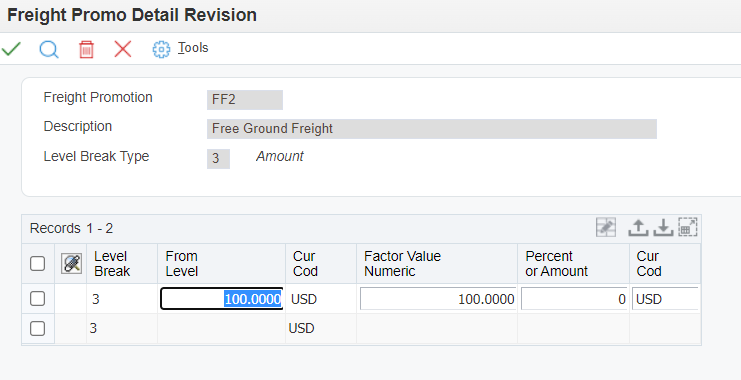
Task: Click the red Delete trash icon
Action: click(86, 49)
